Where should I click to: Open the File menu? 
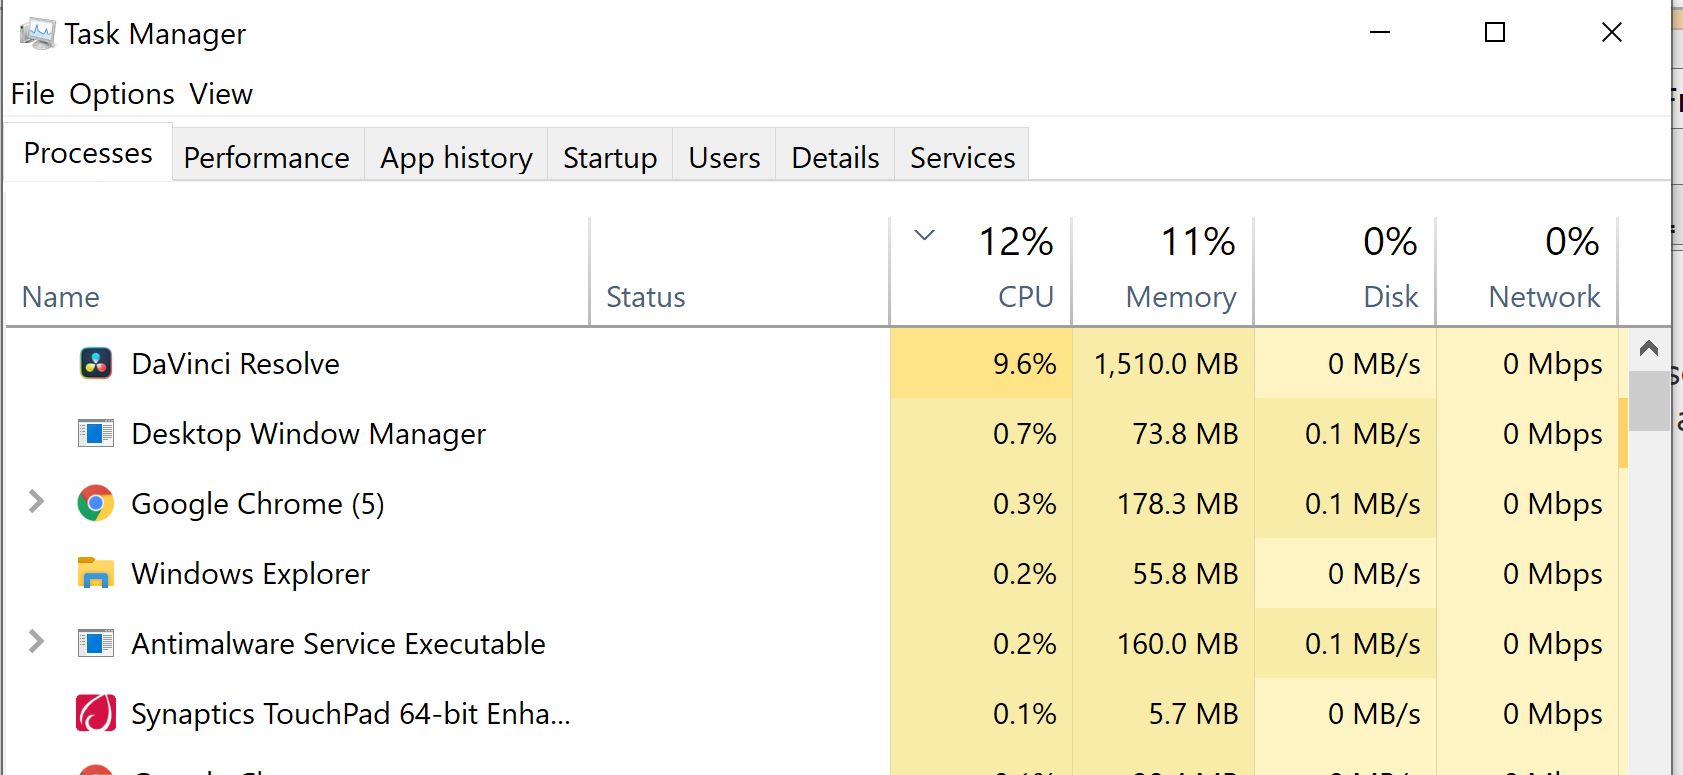(32, 94)
